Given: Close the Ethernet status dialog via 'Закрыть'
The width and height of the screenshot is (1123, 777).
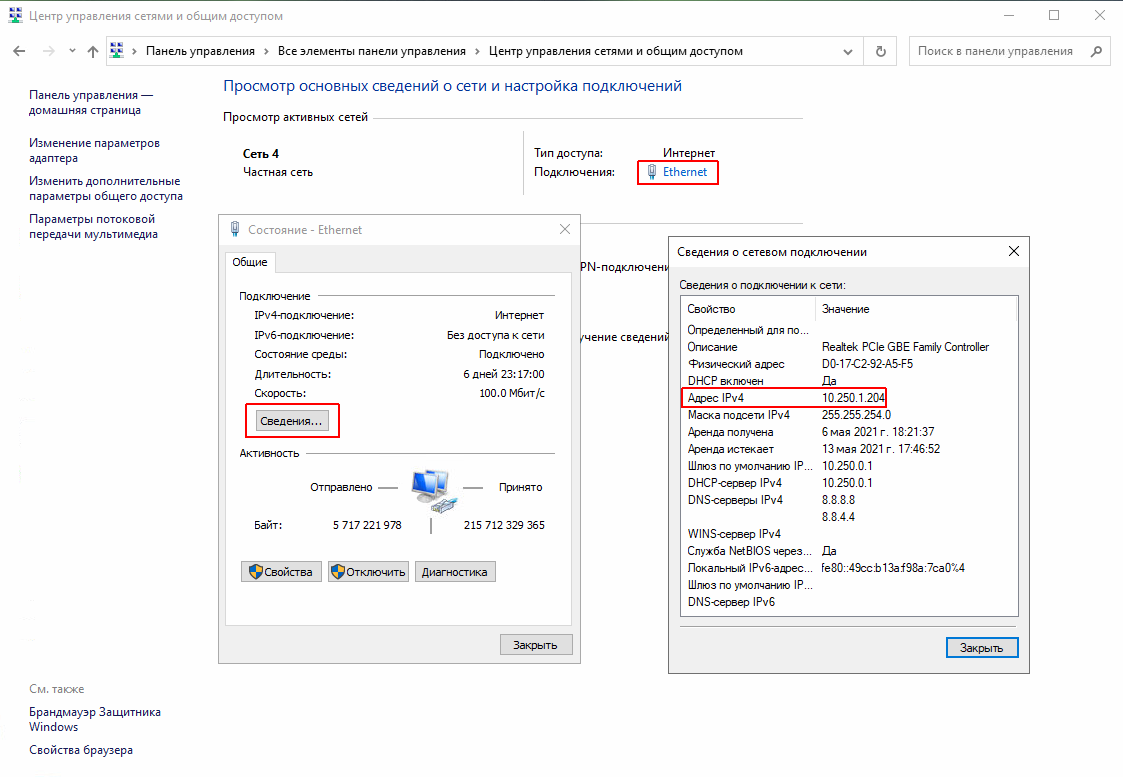Looking at the screenshot, I should (536, 645).
